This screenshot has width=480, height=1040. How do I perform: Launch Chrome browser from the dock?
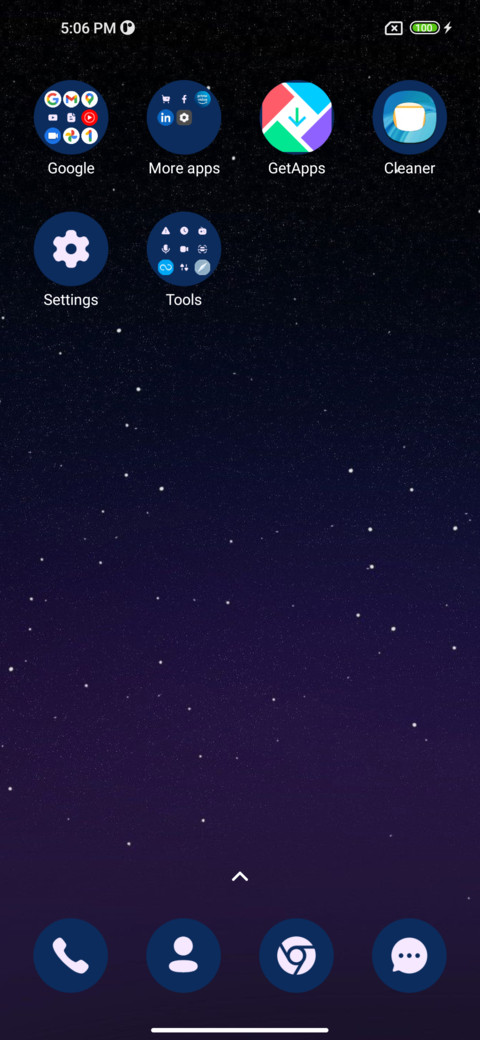coord(296,955)
